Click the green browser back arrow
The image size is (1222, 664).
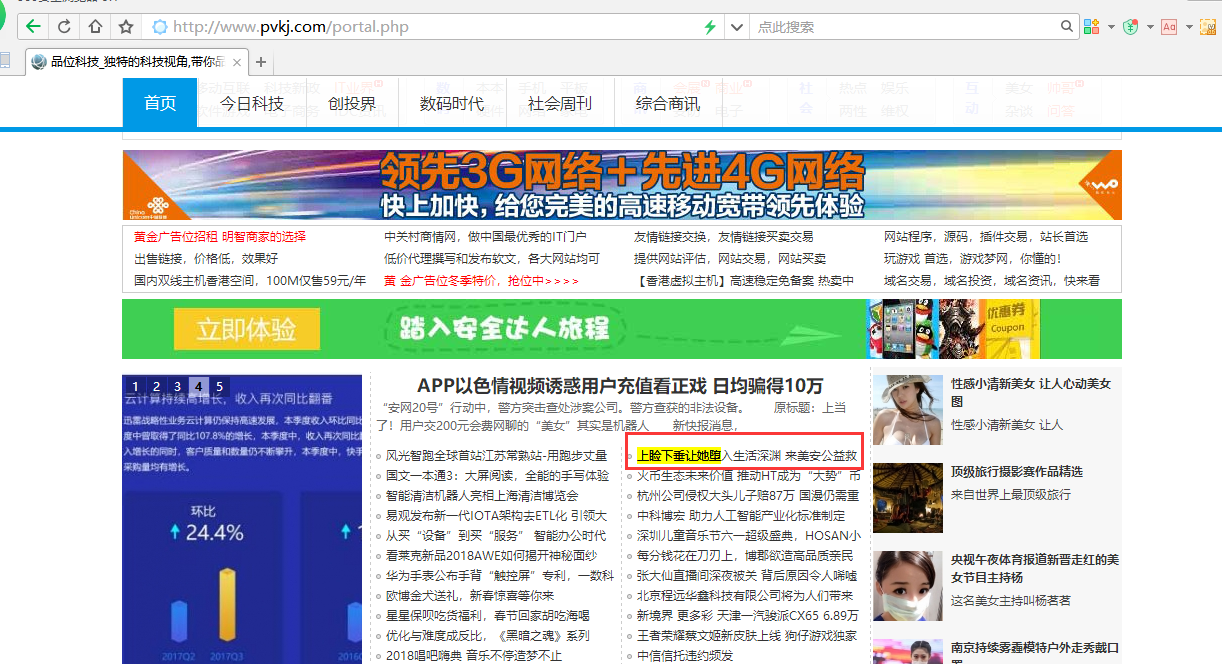pos(35,26)
